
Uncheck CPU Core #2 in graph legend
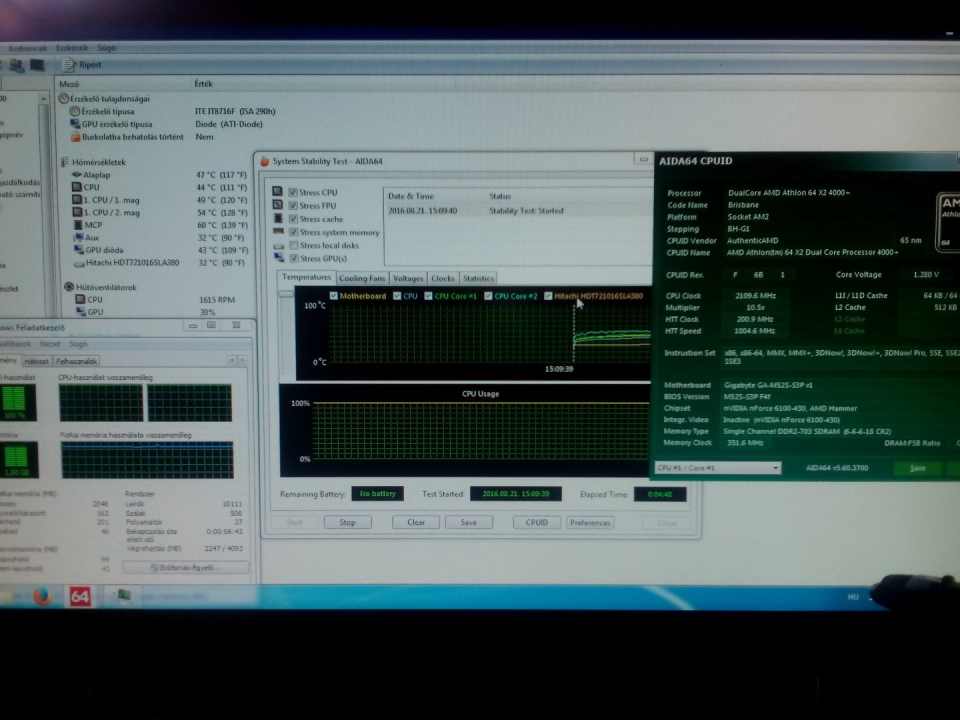[488, 296]
